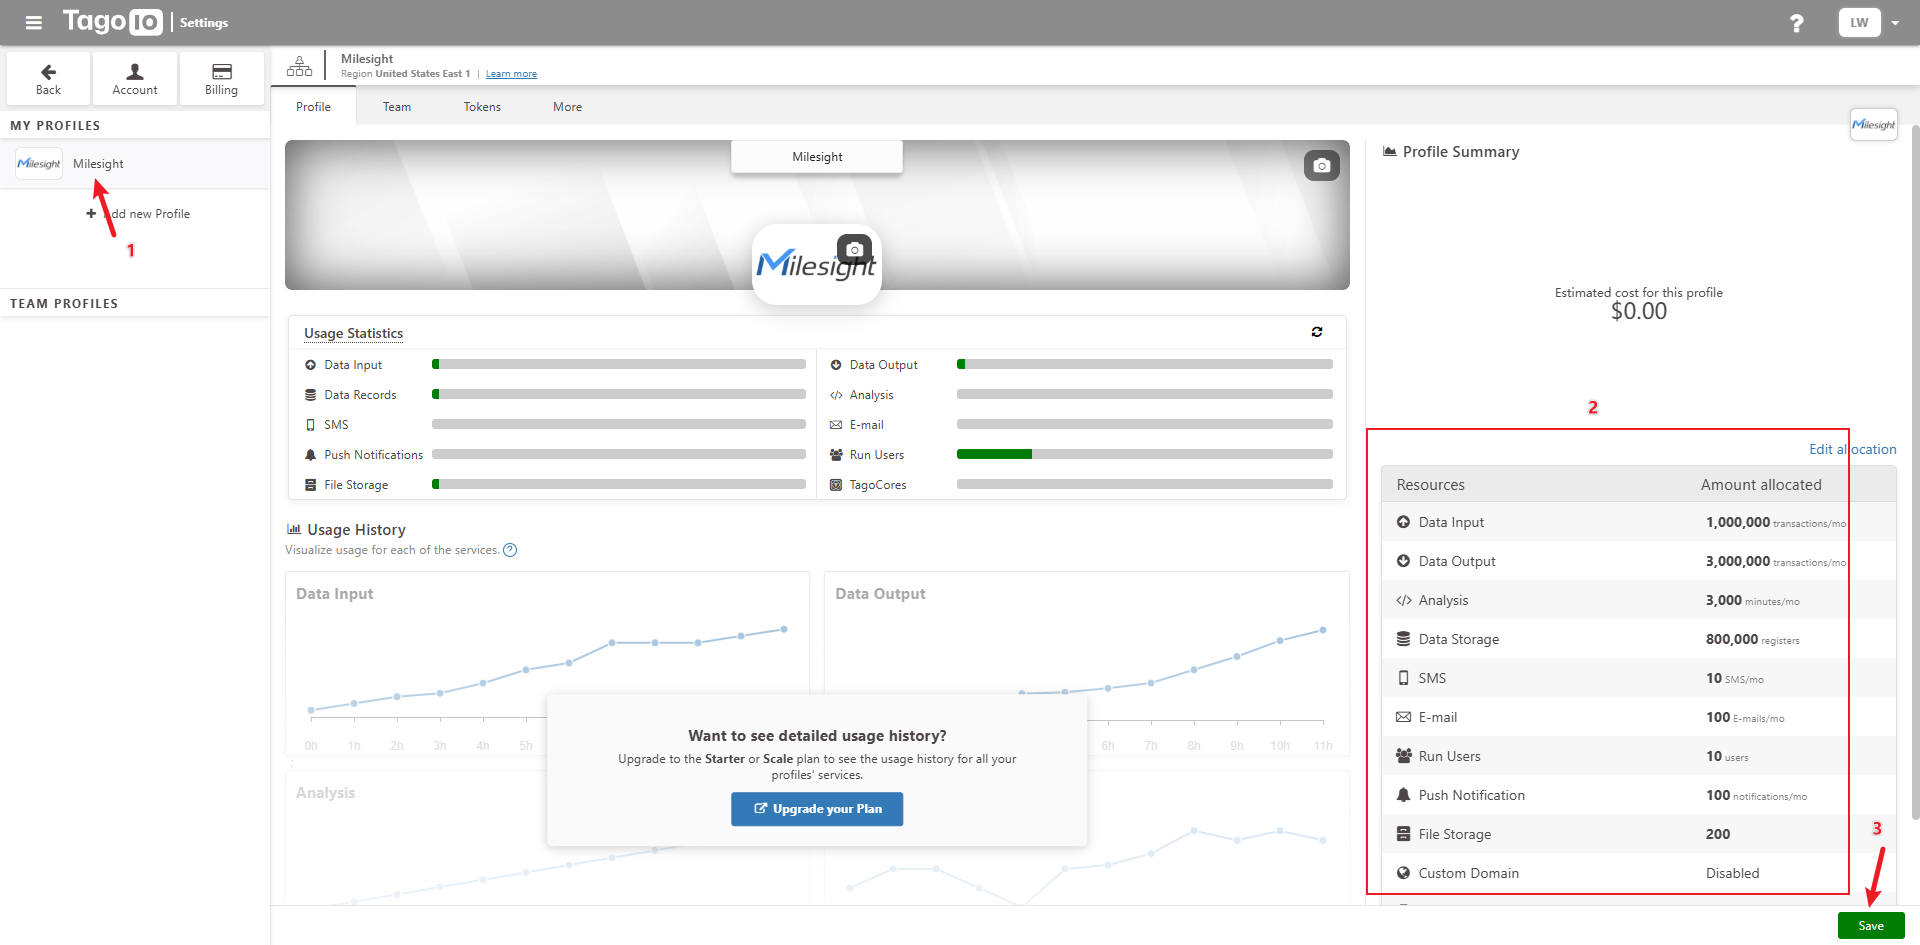Screen dimensions: 1920x945
Task: Click the File Storage statistic icon
Action: (x=311, y=485)
